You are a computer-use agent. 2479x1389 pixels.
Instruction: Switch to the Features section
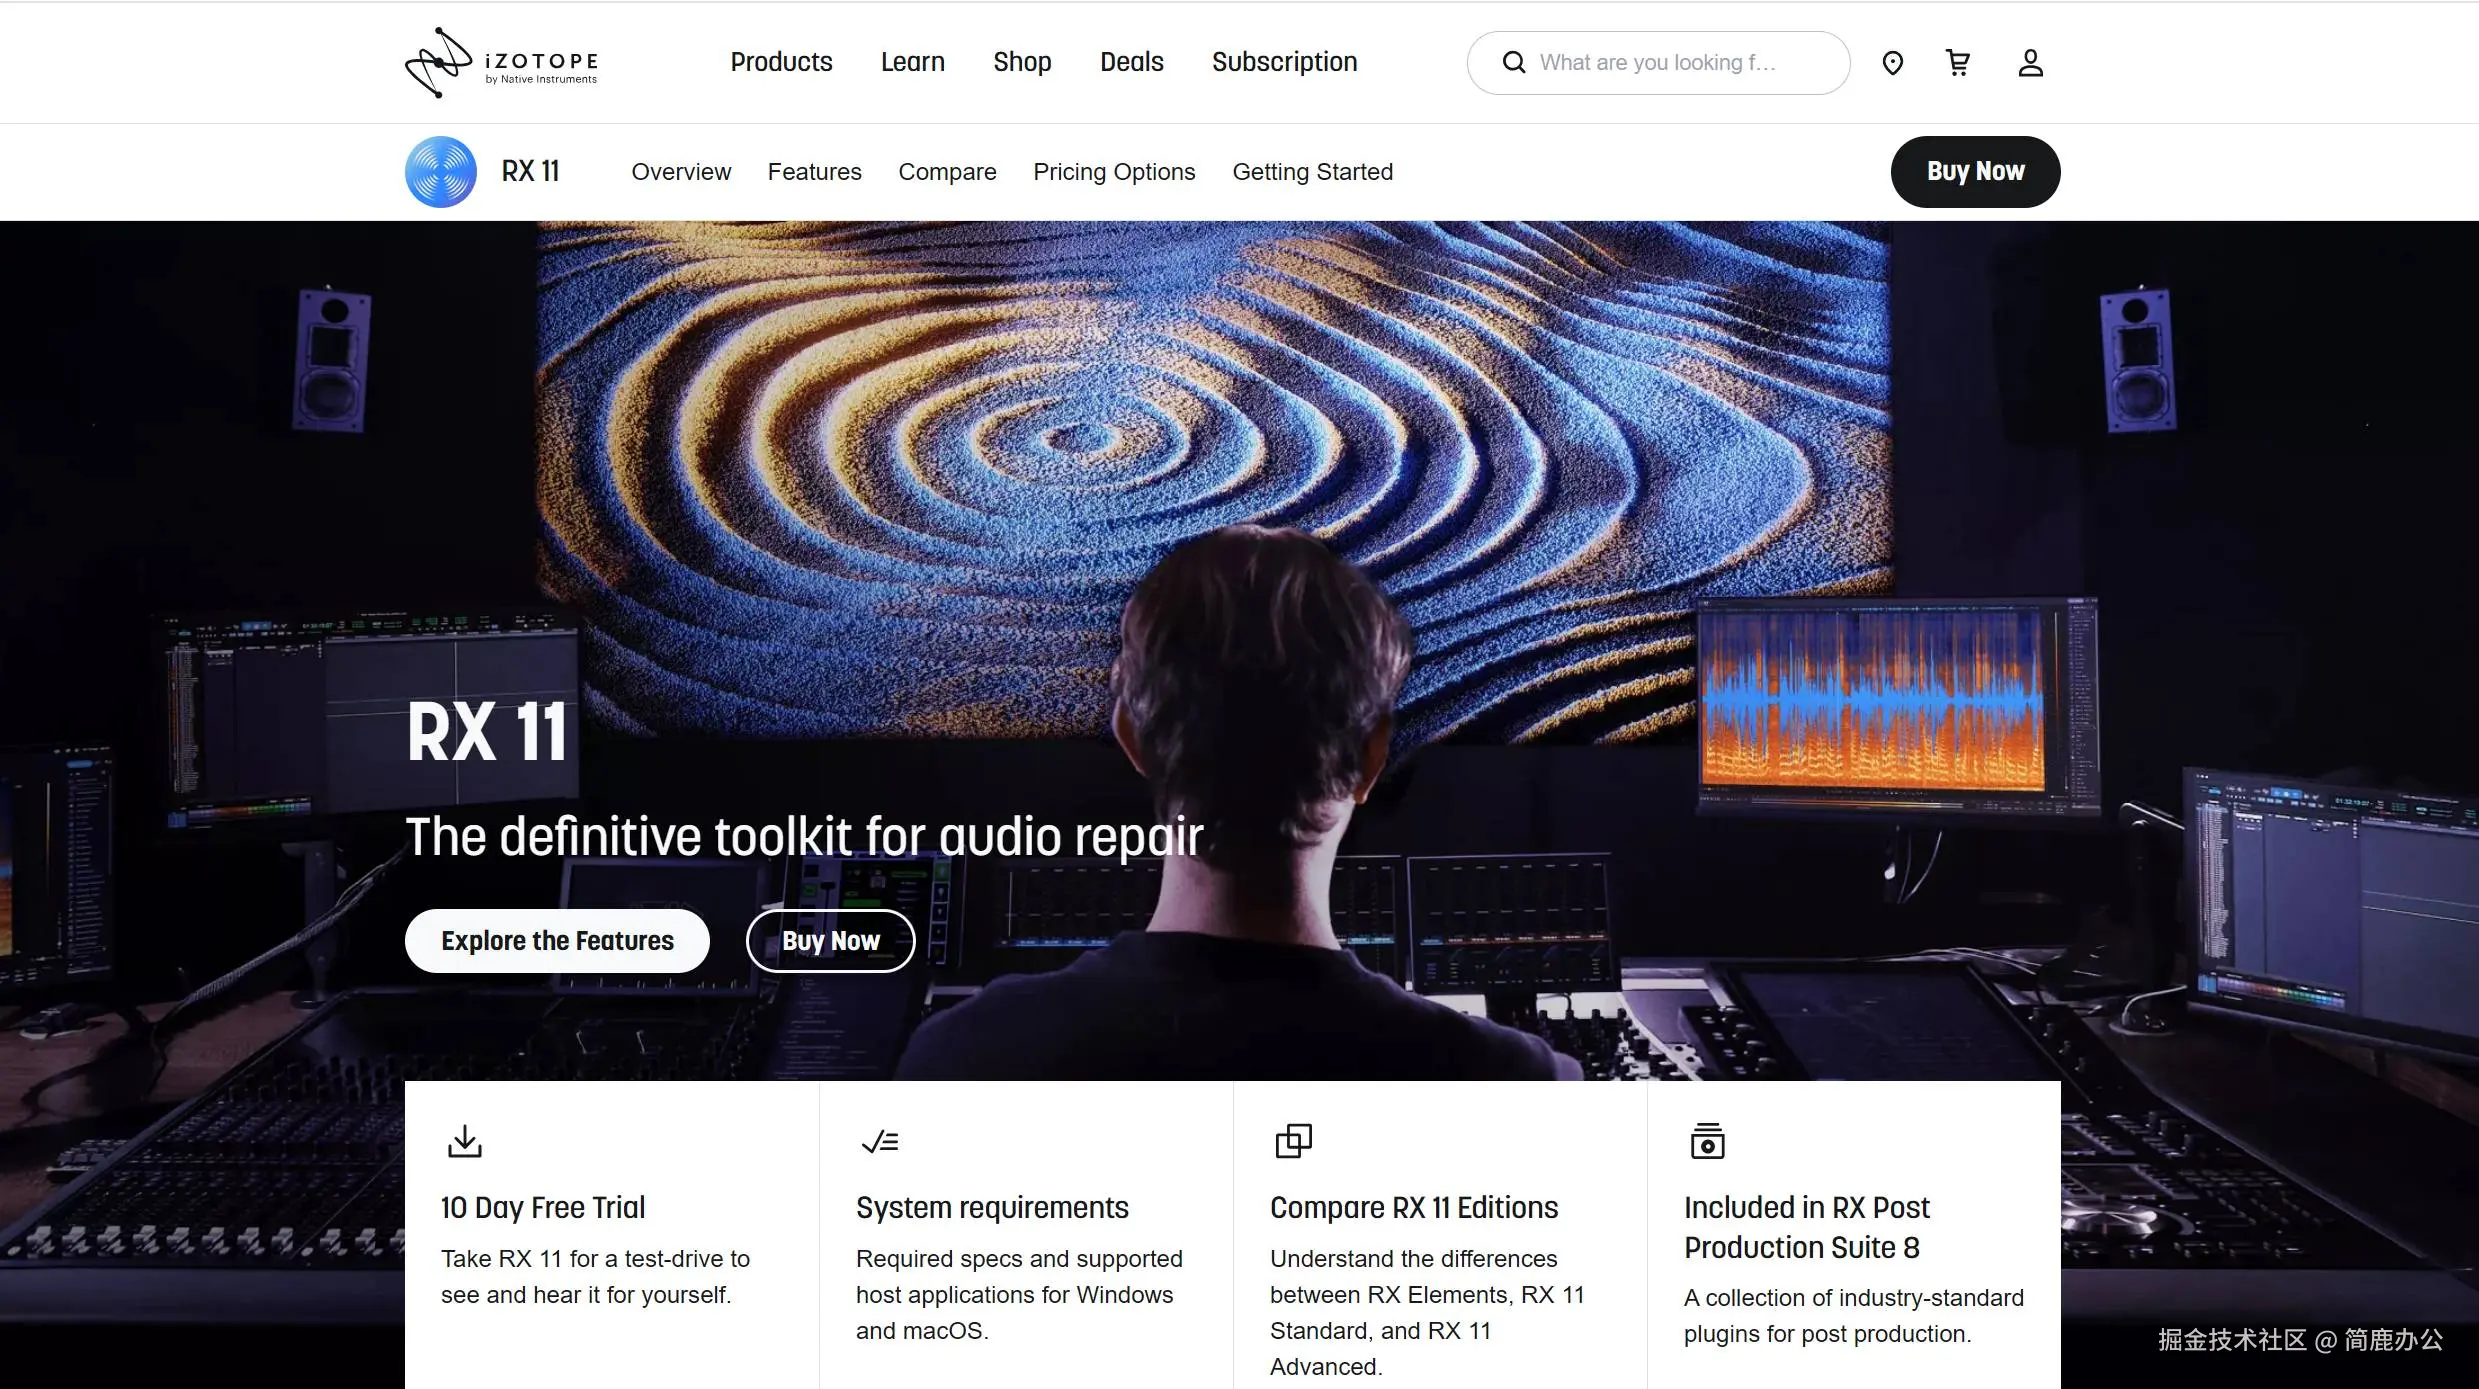[814, 172]
